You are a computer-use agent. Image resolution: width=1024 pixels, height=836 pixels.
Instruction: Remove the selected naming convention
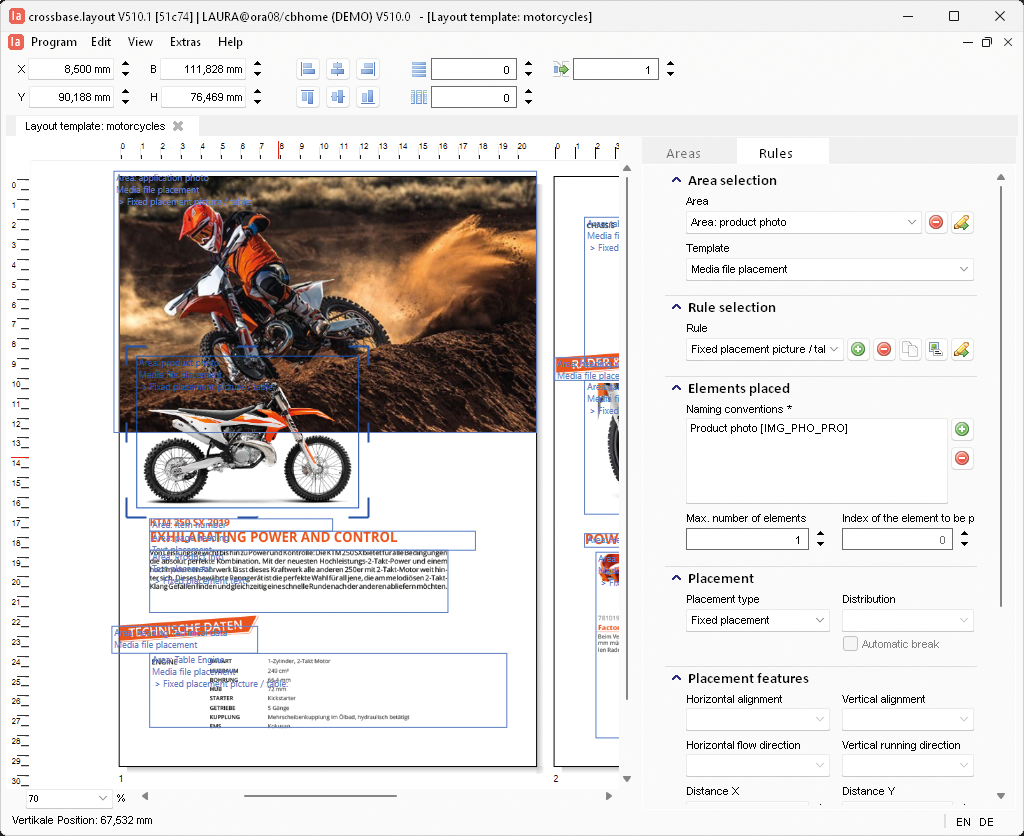click(961, 458)
